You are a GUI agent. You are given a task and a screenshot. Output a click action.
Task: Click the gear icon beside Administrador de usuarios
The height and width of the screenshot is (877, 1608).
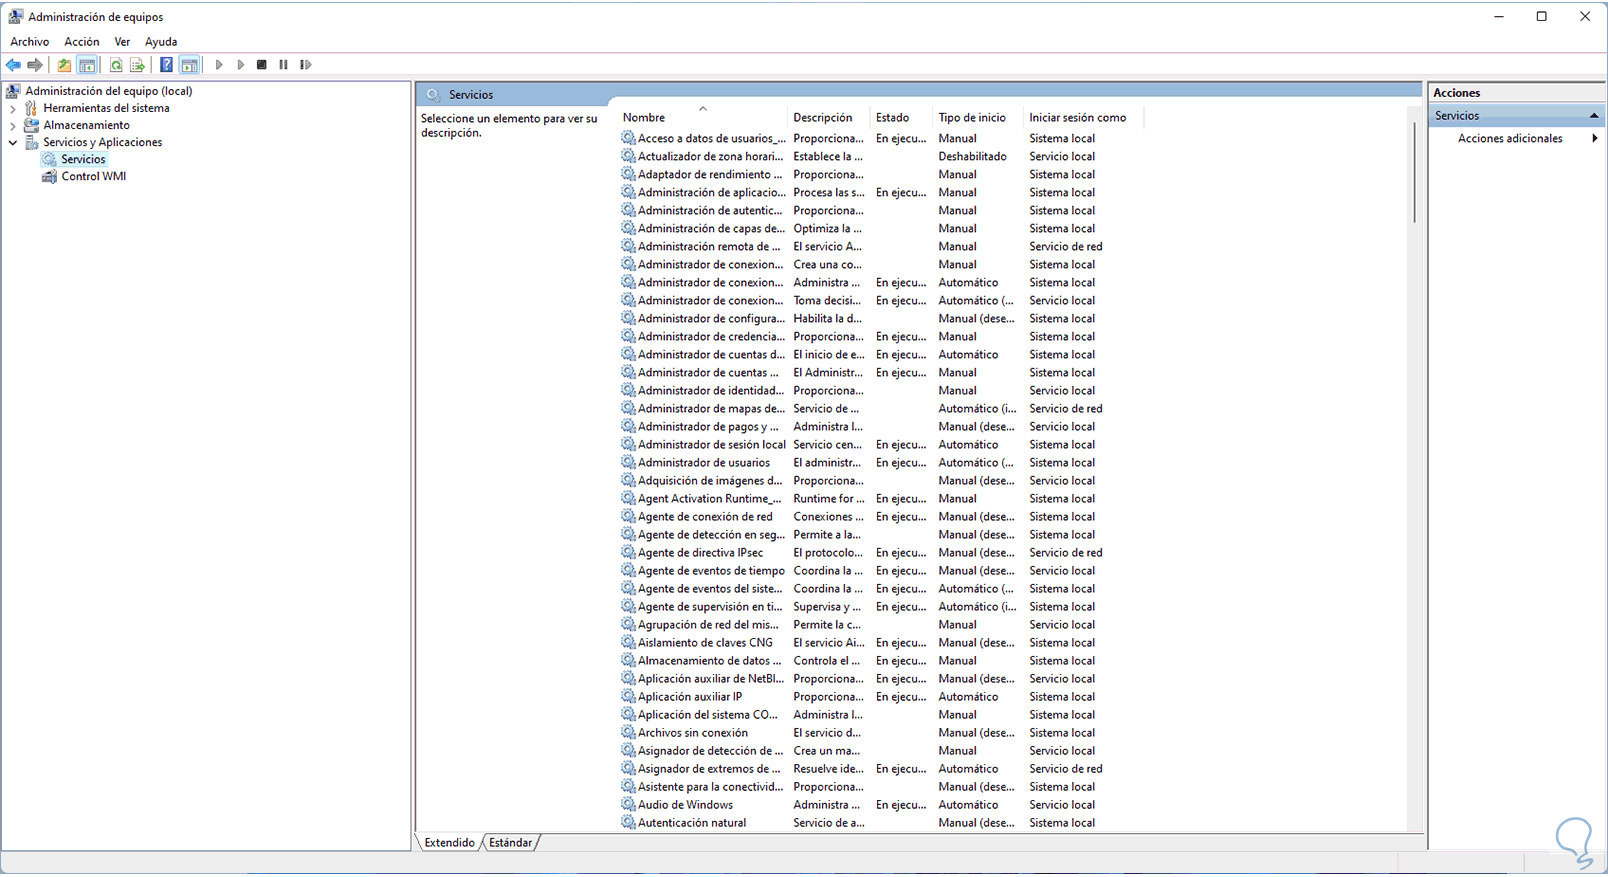[628, 463]
